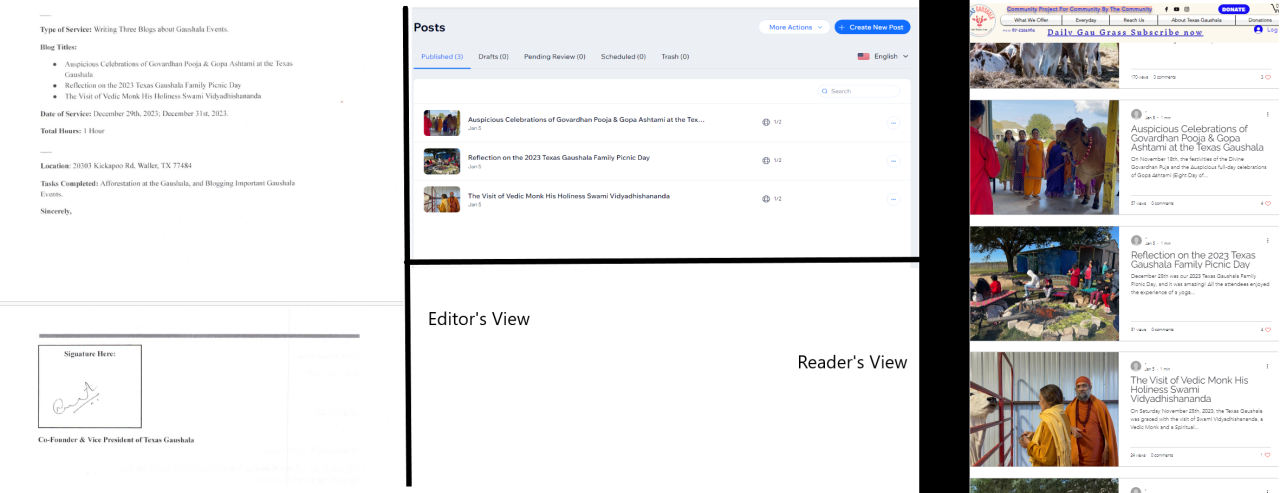Open editor title 'Reflection on the 2023 Texas Gaushala'
This screenshot has height=493, width=1280.
[x=559, y=157]
